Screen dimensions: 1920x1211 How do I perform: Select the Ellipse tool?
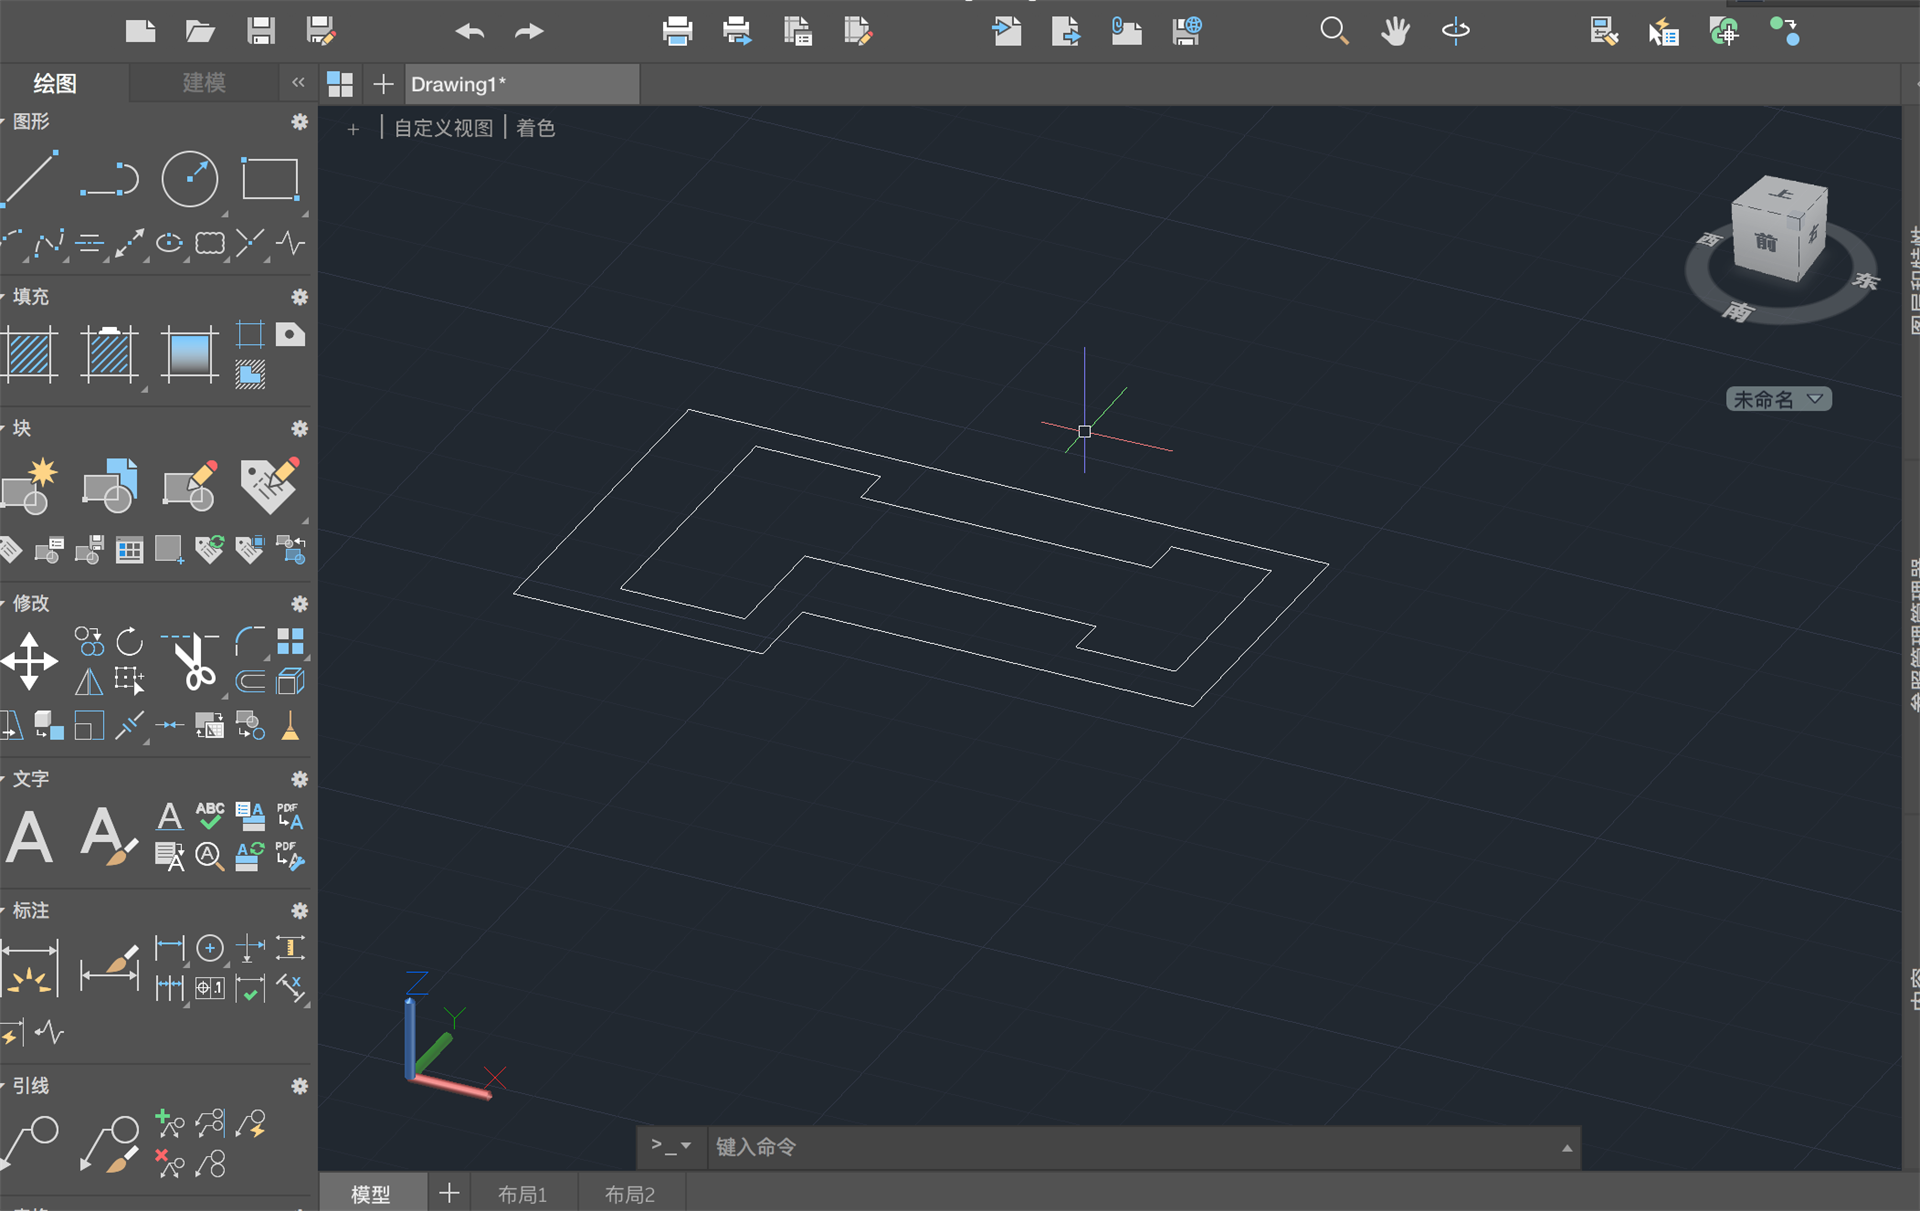[x=170, y=243]
